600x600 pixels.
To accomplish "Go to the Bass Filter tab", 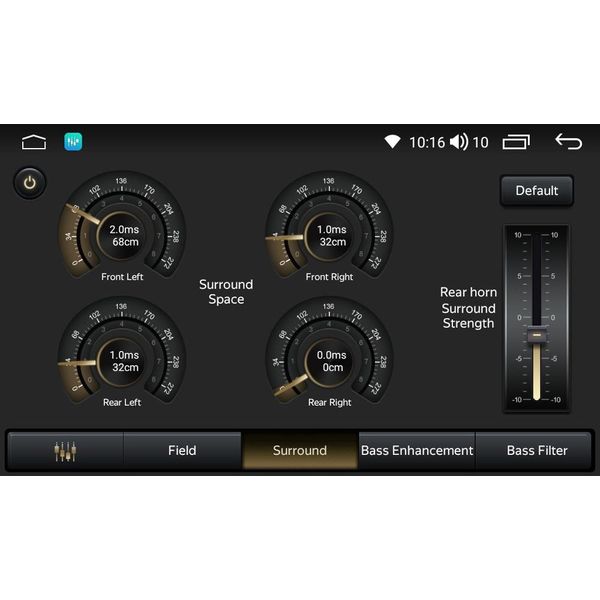I will click(536, 451).
